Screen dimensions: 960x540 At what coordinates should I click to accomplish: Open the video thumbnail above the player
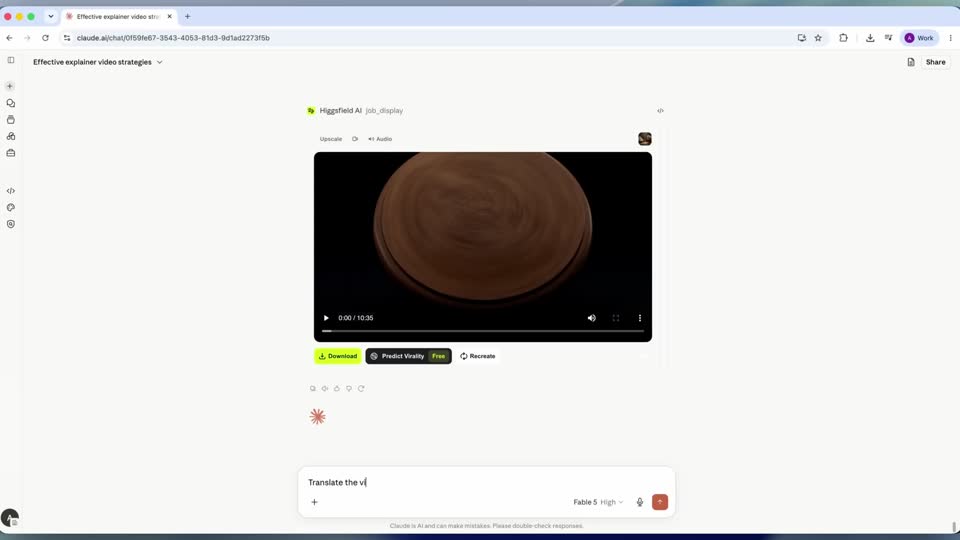tap(645, 139)
